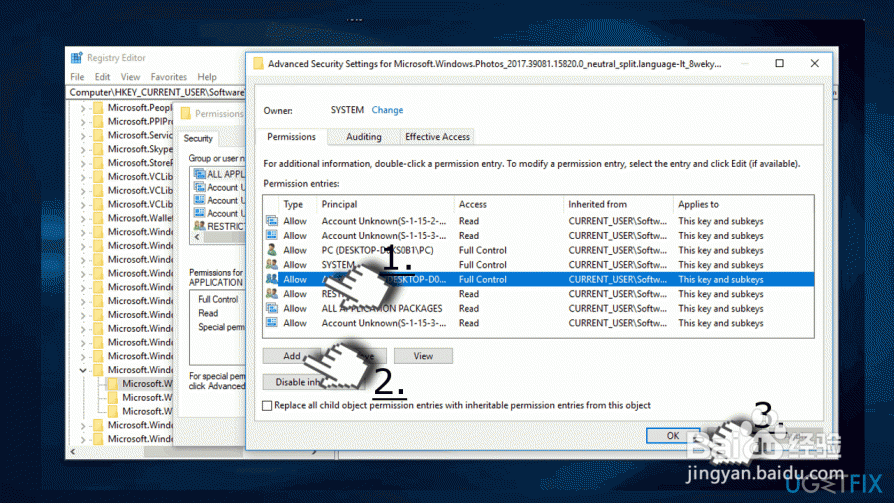
Task: Click the Registry Editor address bar path
Action: point(157,92)
